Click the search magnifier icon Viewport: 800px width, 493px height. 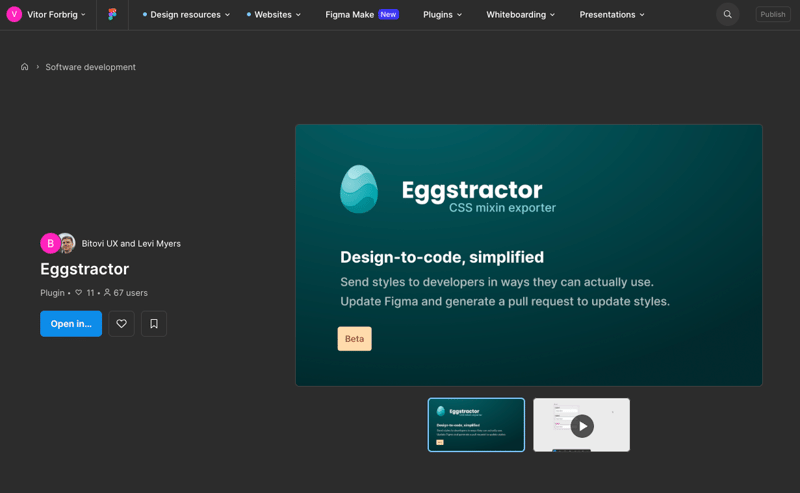(728, 14)
